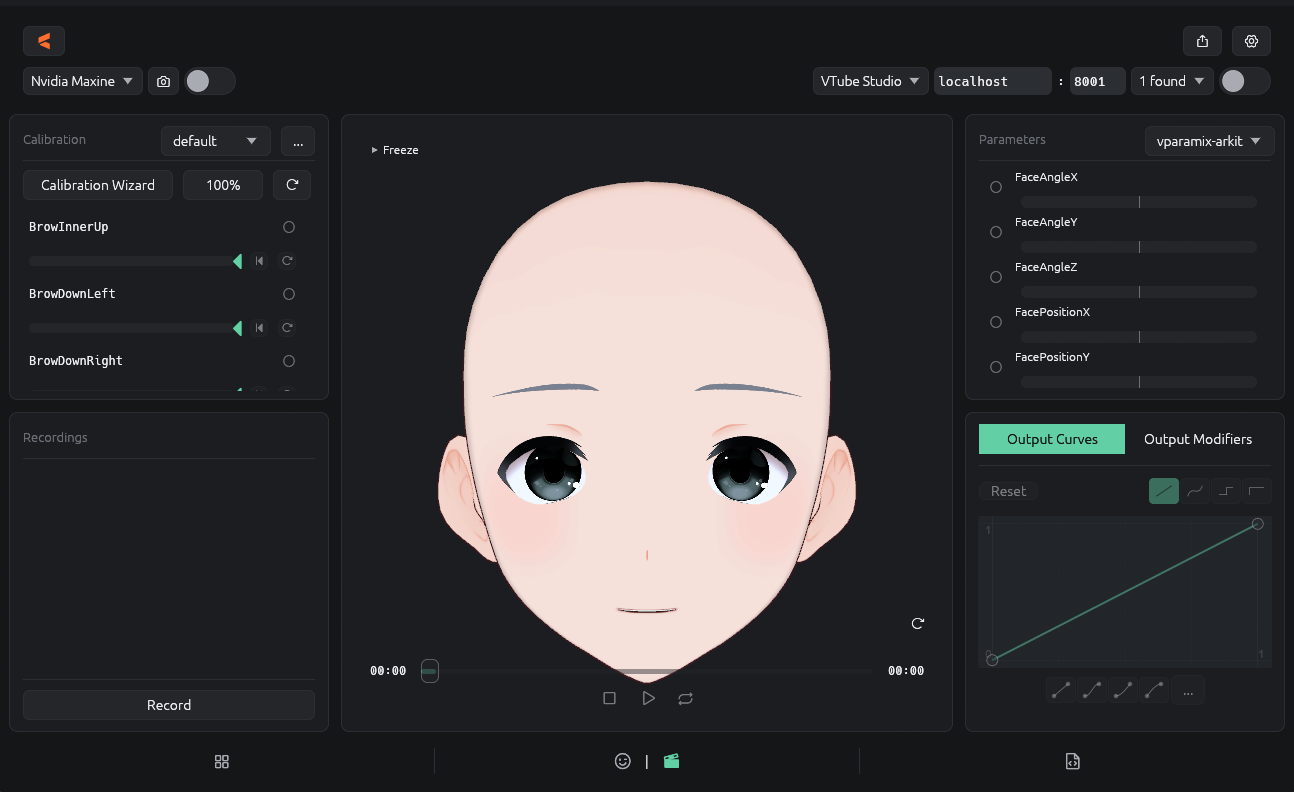Click the BrowInnerUp slider handle

[237, 261]
